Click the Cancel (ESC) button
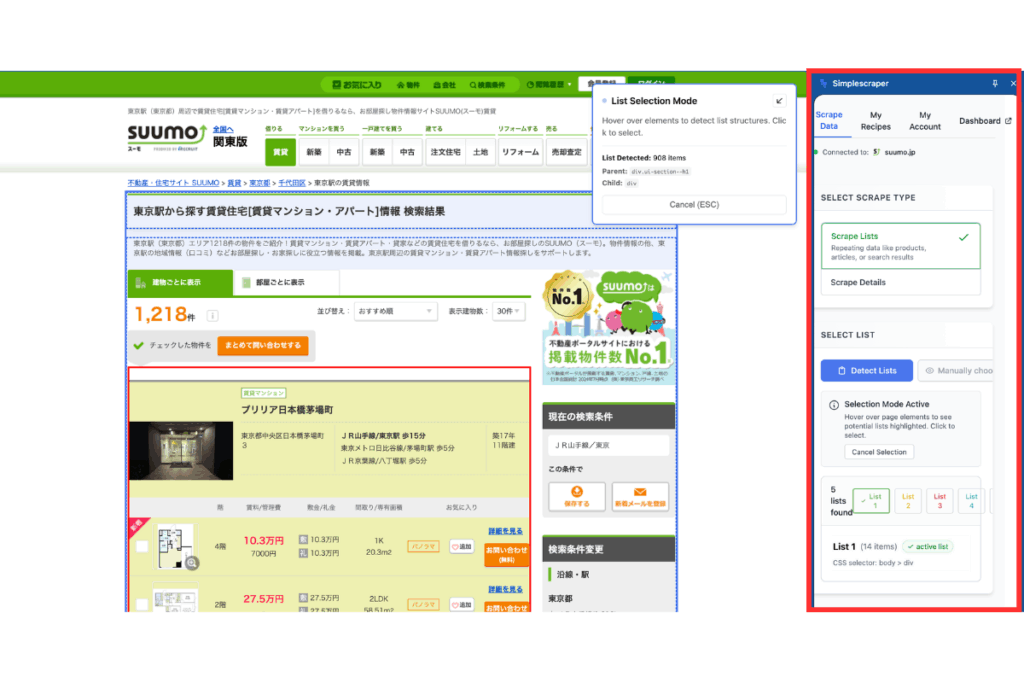The image size is (1024, 683). point(693,205)
